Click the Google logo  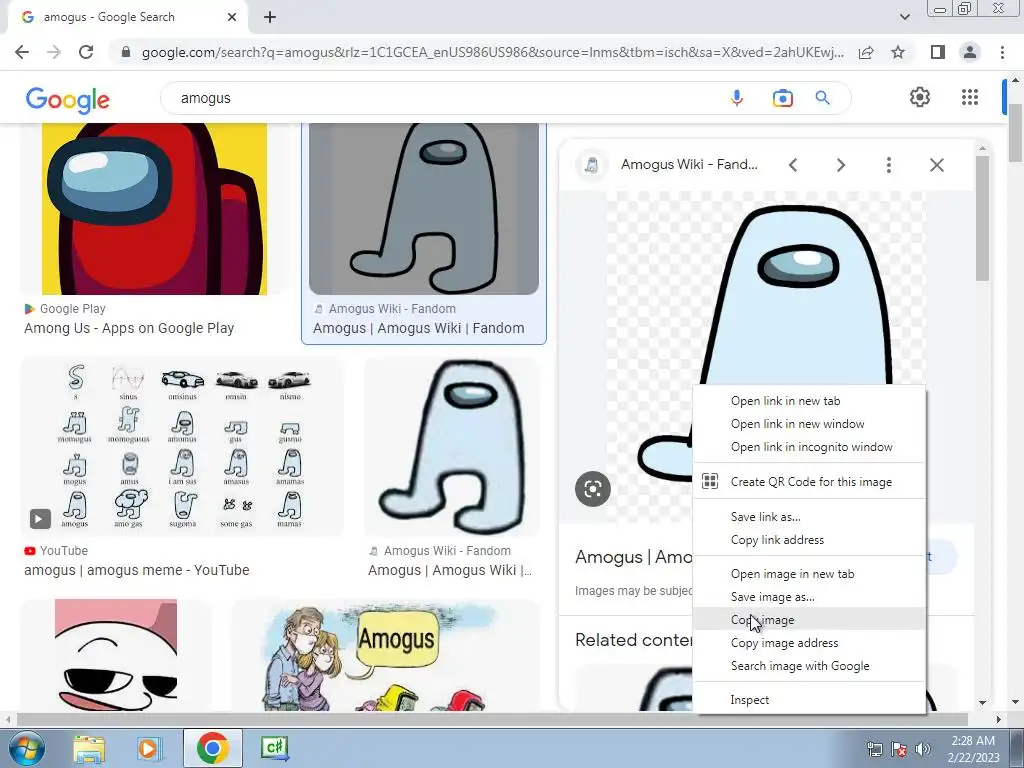click(68, 99)
